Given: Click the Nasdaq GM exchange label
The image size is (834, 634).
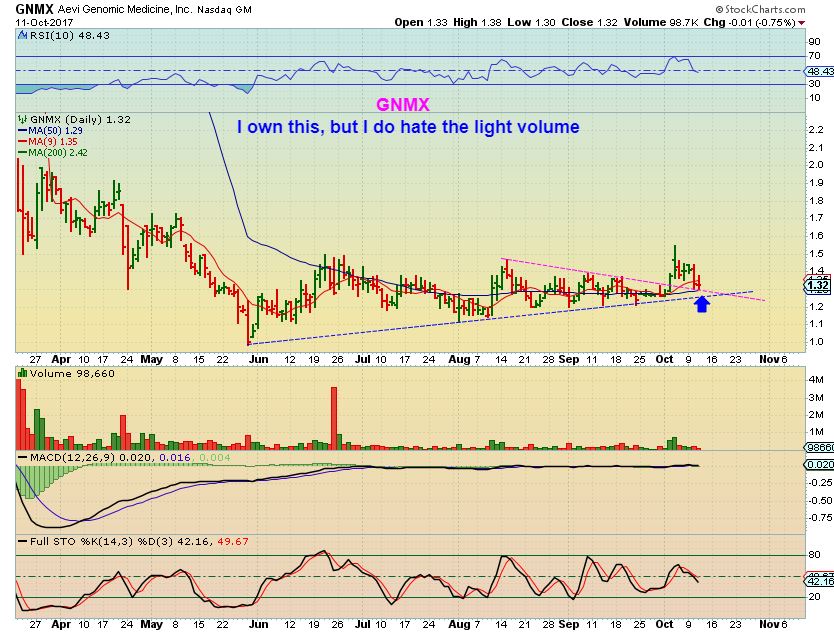Looking at the screenshot, I should coord(224,10).
